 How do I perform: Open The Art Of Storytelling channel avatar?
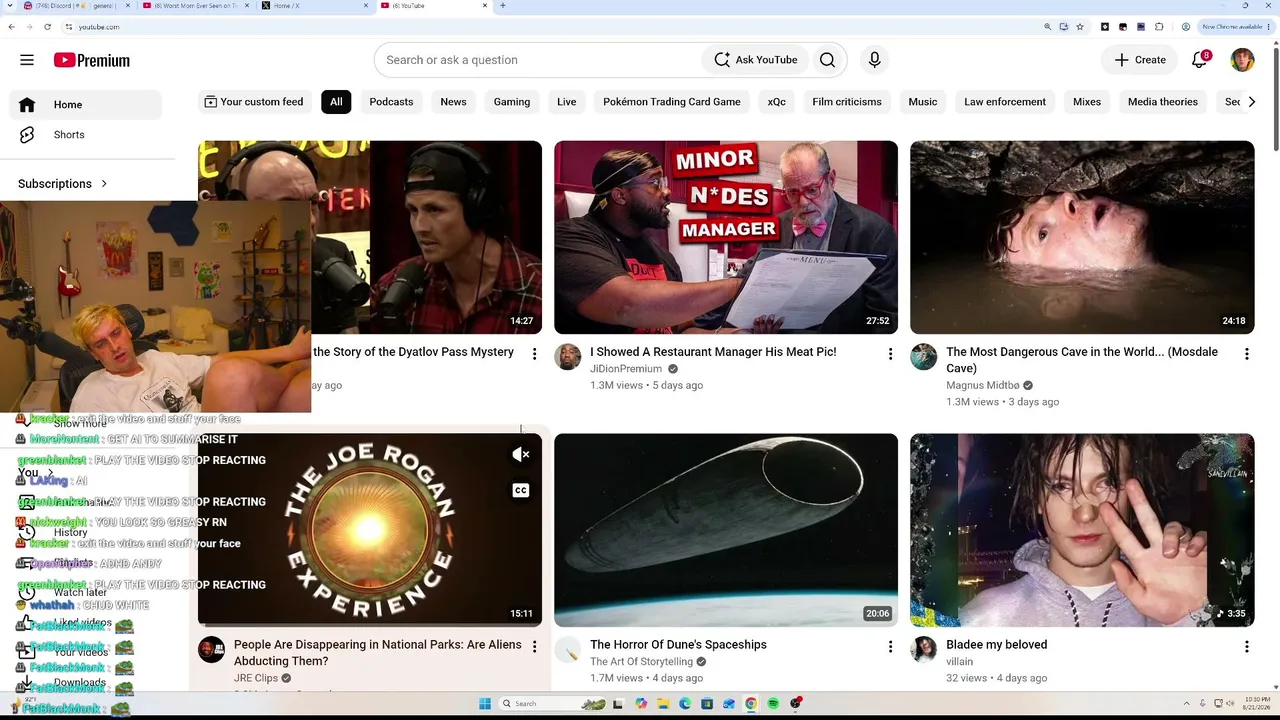point(568,650)
